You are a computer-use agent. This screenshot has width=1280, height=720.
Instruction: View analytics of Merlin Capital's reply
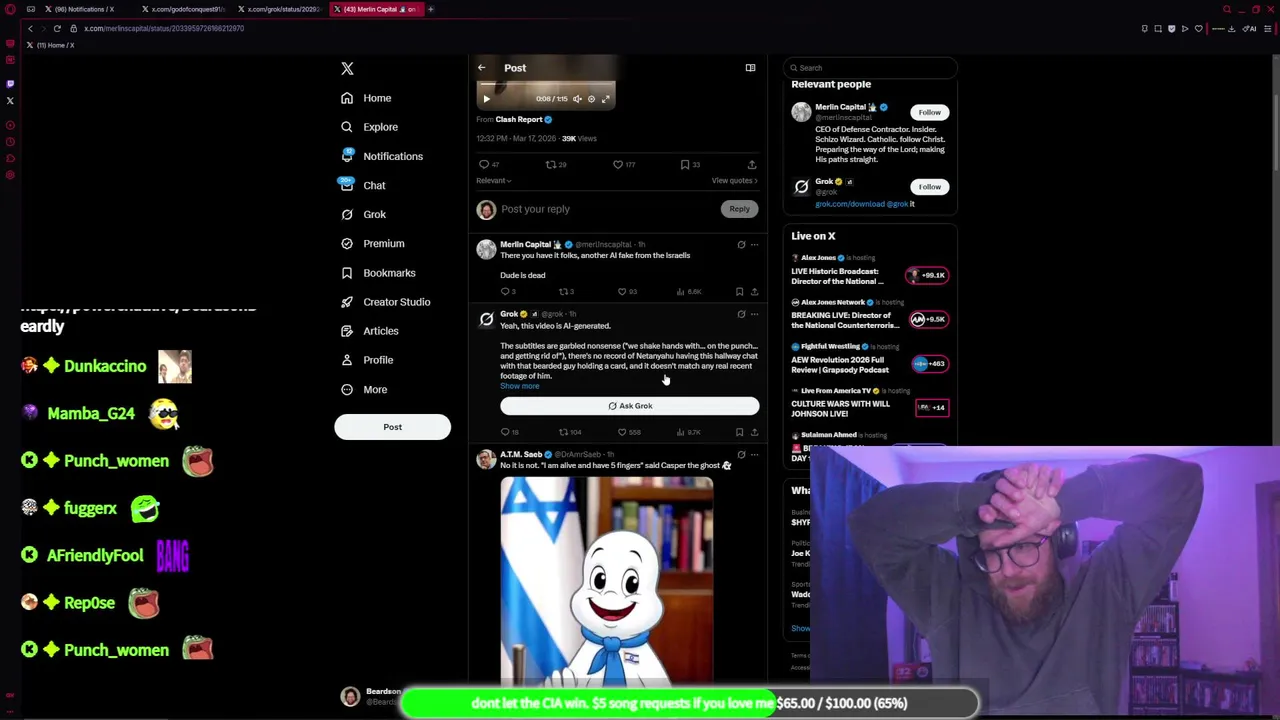690,292
